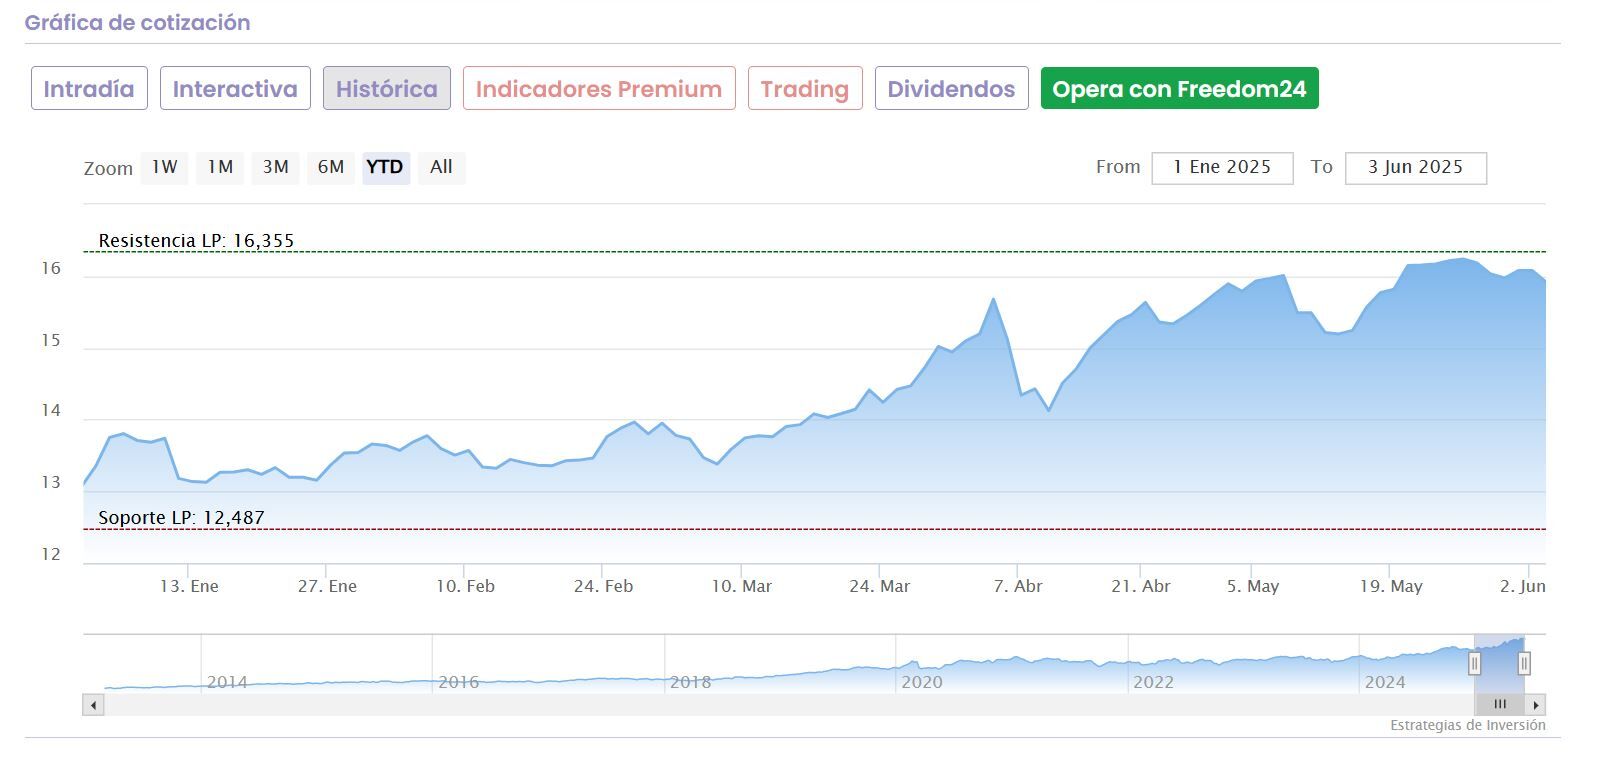Click the navigator scrollbar thumb grip
The width and height of the screenshot is (1615, 765).
pyautogui.click(x=1500, y=705)
